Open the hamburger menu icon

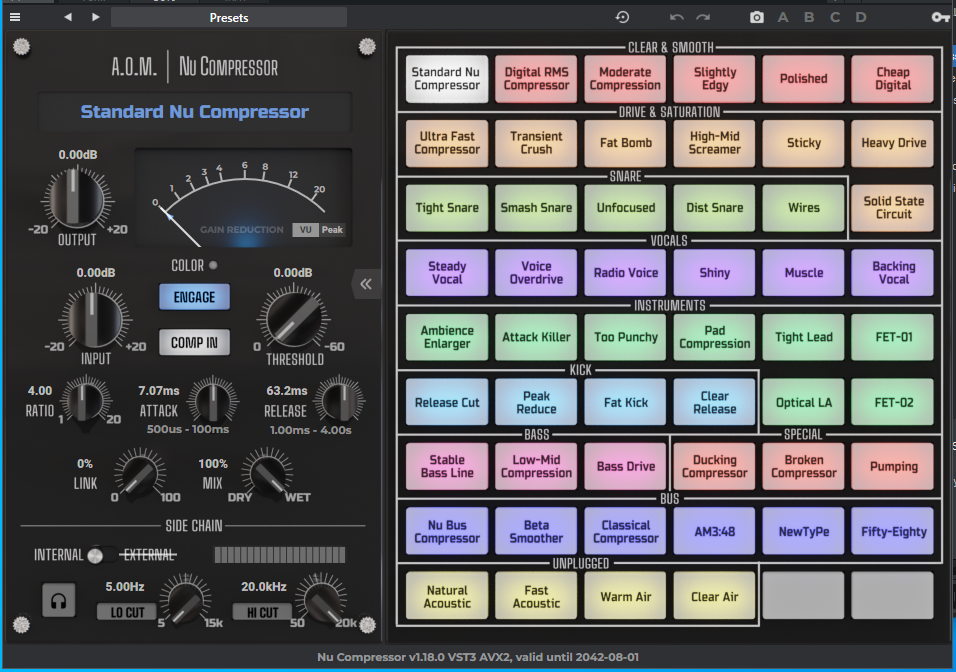pos(15,17)
